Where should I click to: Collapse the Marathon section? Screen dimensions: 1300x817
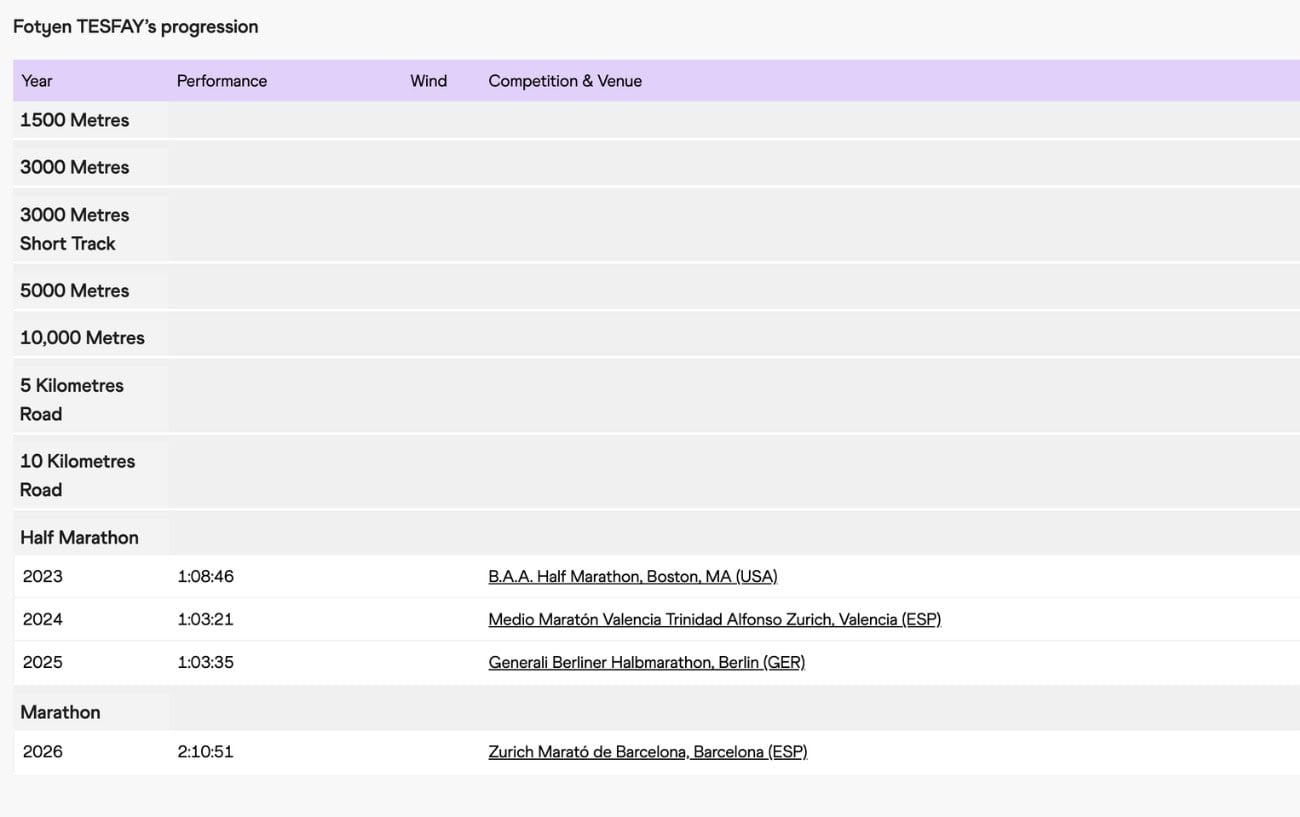[60, 712]
